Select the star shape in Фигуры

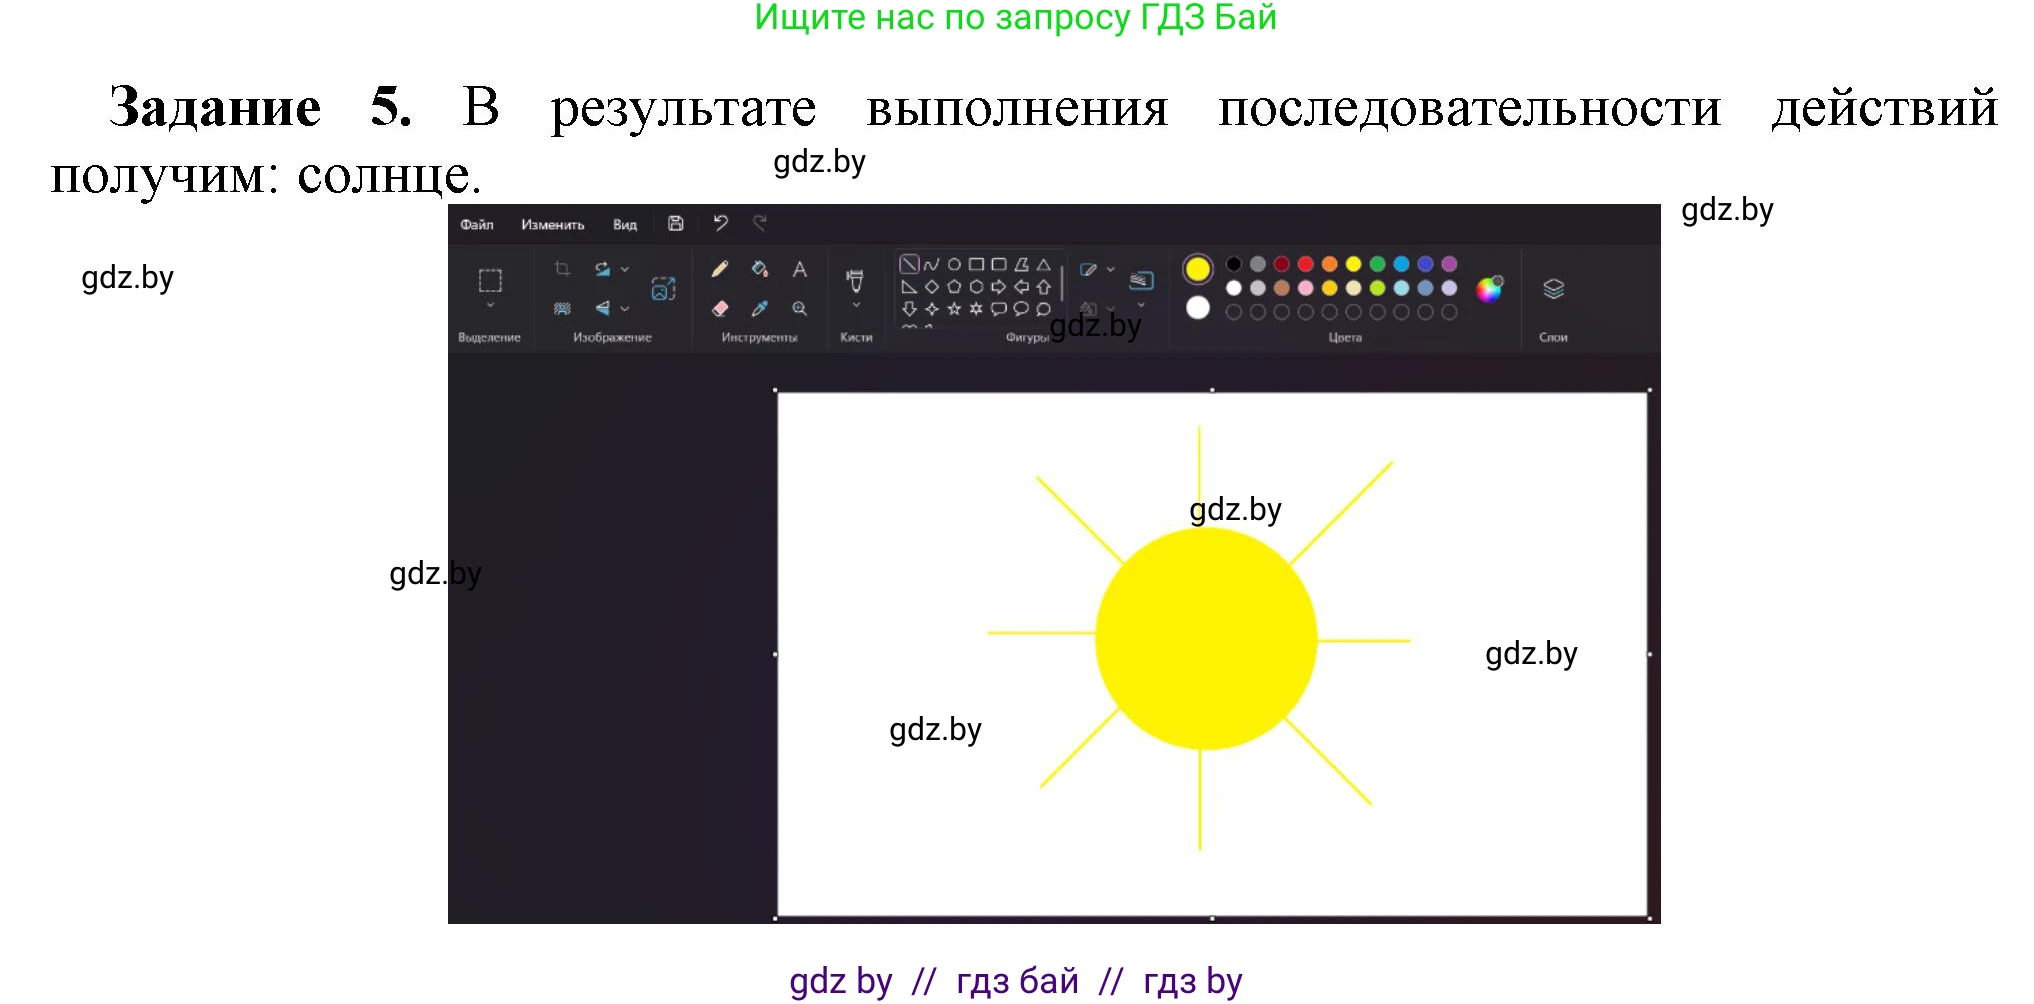click(x=954, y=310)
